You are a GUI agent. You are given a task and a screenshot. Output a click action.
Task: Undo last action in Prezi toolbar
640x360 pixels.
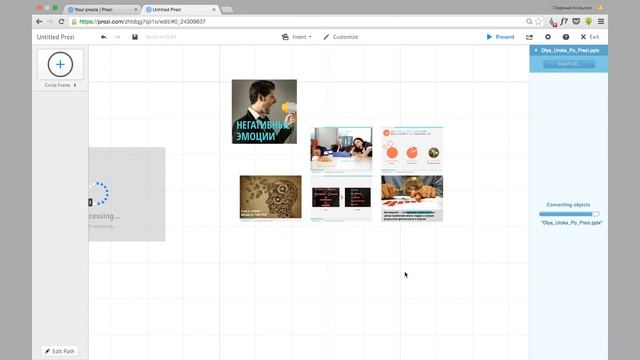(x=104, y=37)
